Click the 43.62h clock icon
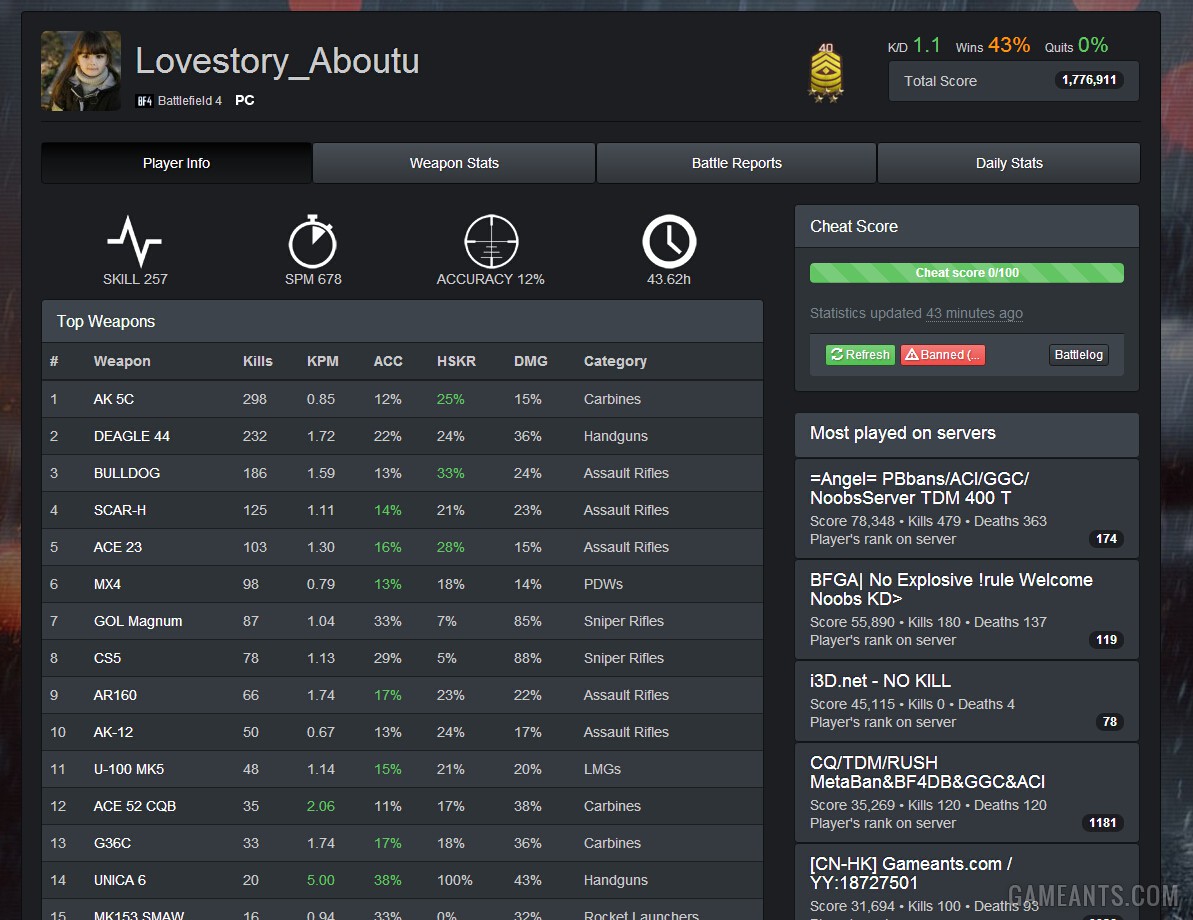 coord(670,241)
